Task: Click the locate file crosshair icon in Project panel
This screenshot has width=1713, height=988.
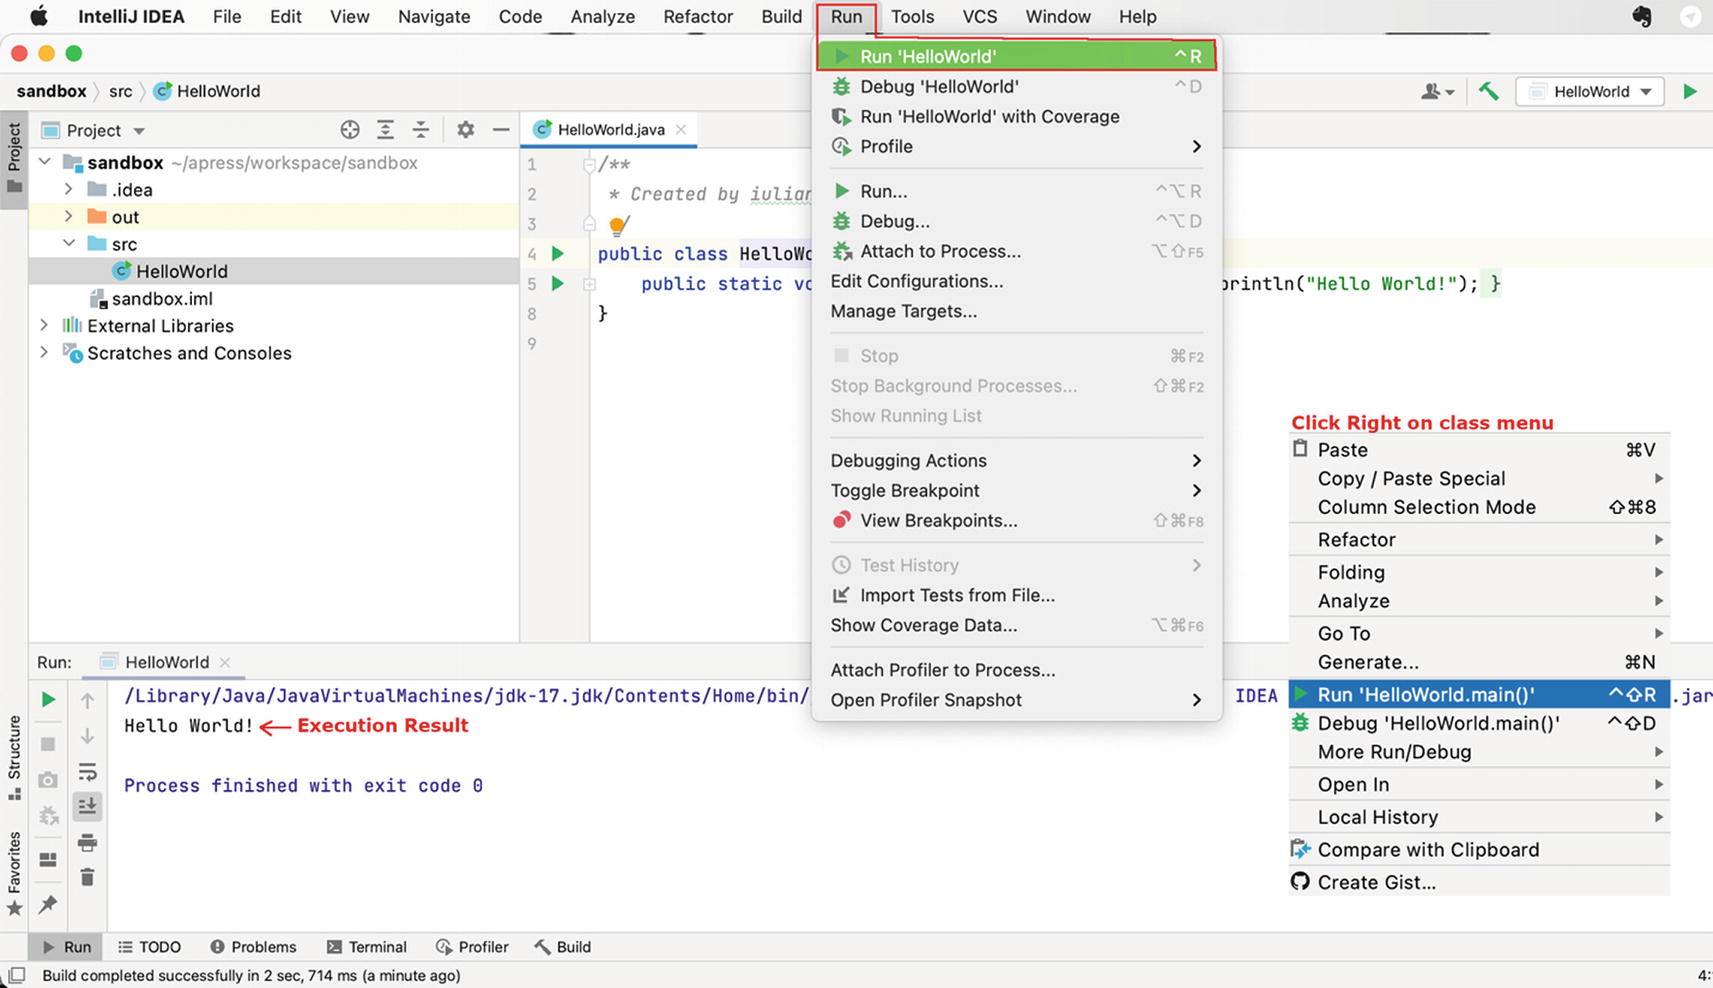Action: 349,130
